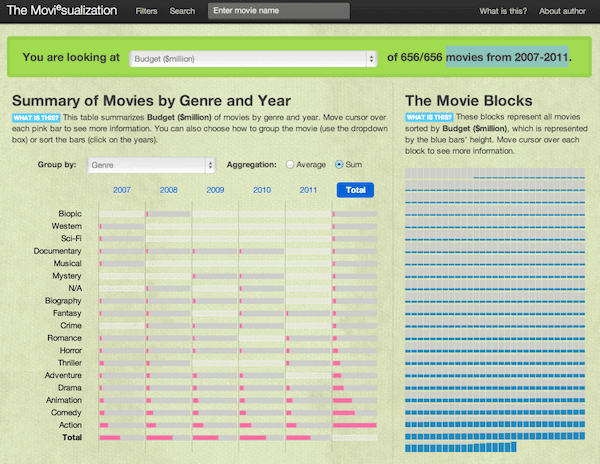Click the 'Crime' genre label
The image size is (600, 464).
[x=71, y=326]
